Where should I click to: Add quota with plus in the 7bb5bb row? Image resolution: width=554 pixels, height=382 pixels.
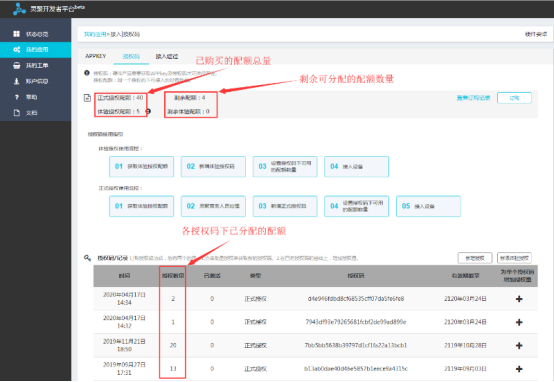pos(519,346)
